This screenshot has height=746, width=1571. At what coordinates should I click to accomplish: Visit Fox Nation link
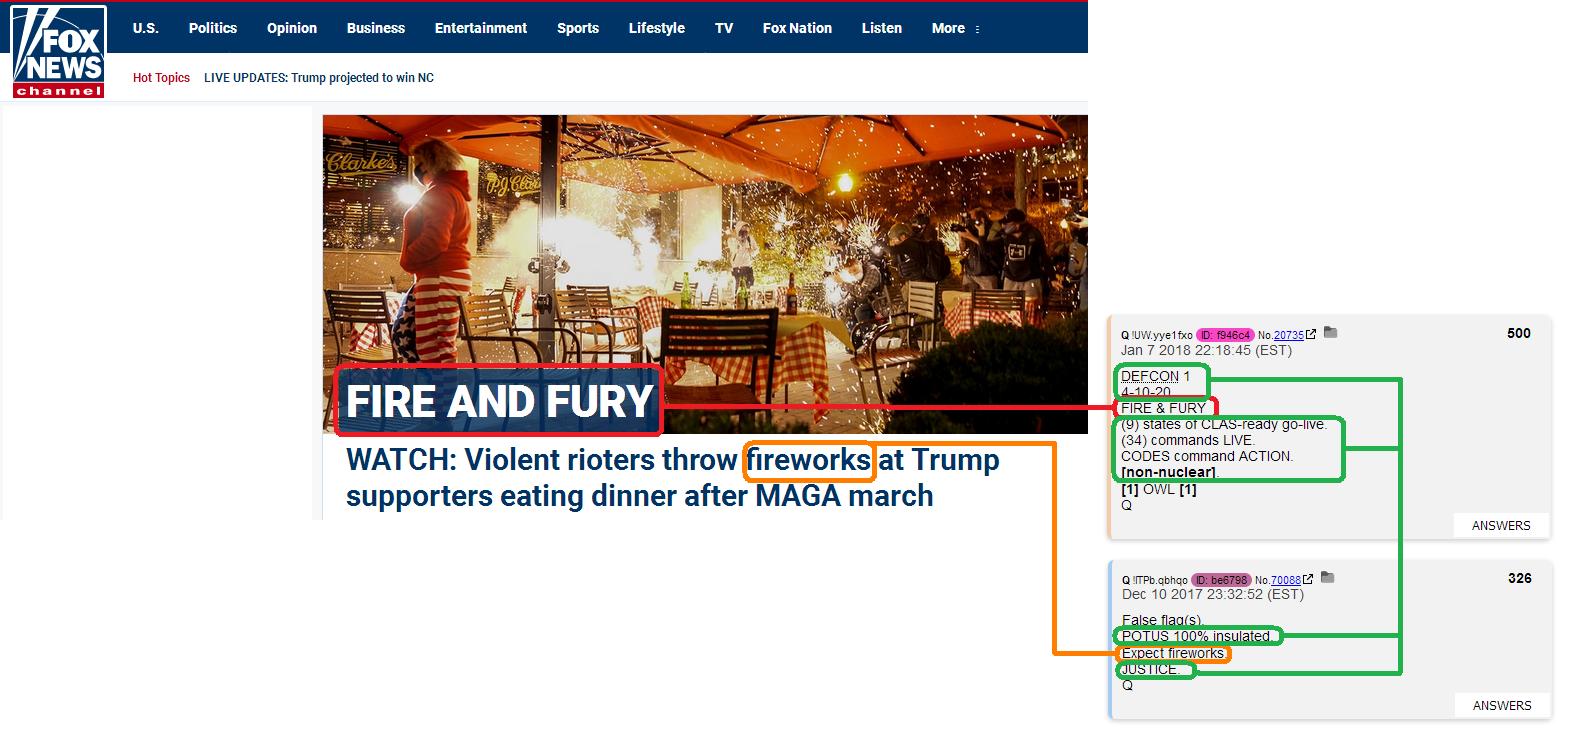click(x=797, y=28)
